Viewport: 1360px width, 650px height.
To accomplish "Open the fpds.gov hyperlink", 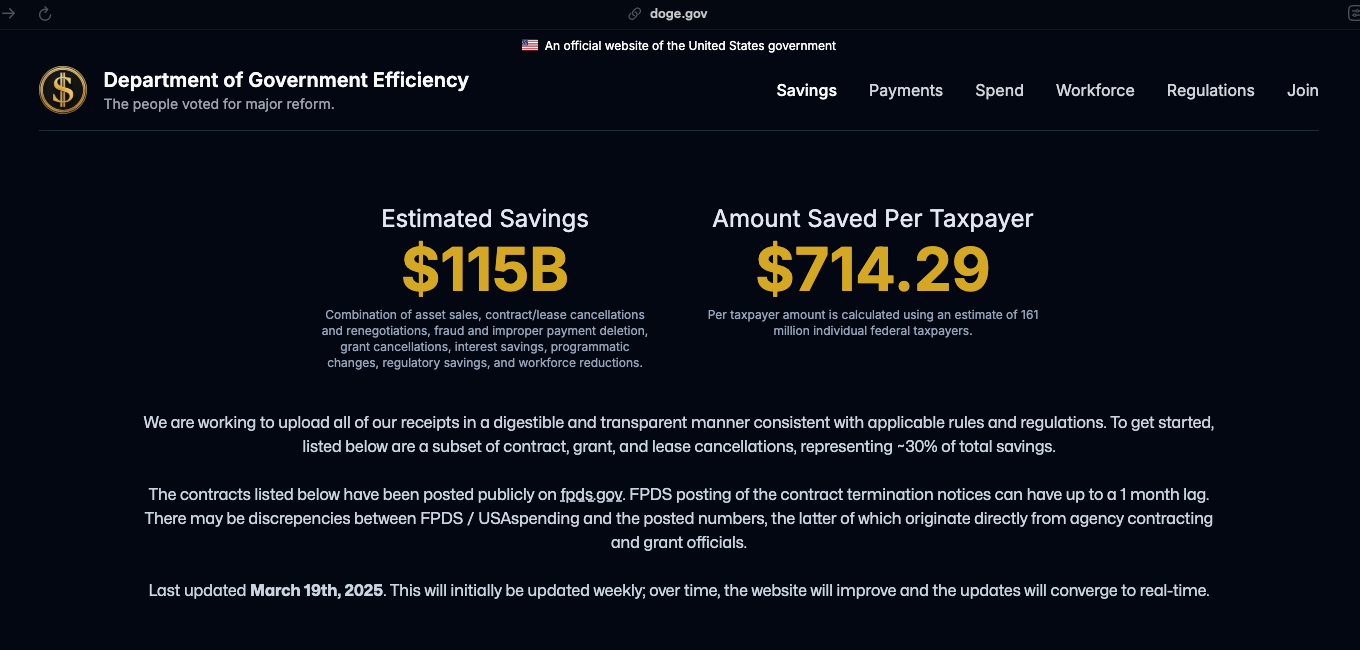I will [x=590, y=494].
